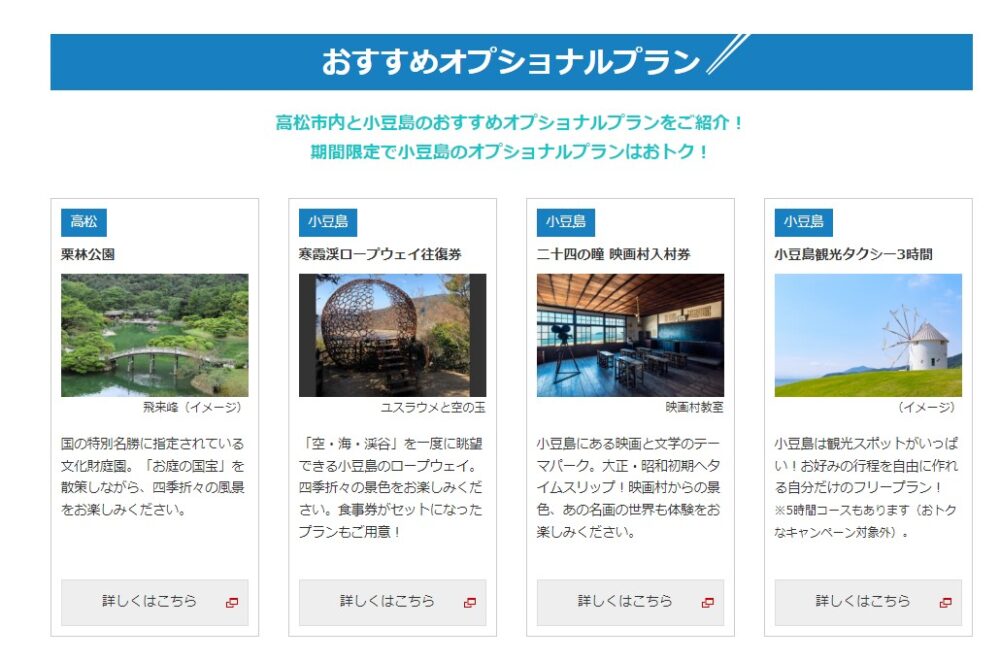The image size is (1000, 661).
Task: Click 小豆島 tag on 寒霞渓ロープウェイ card
Action: [328, 222]
